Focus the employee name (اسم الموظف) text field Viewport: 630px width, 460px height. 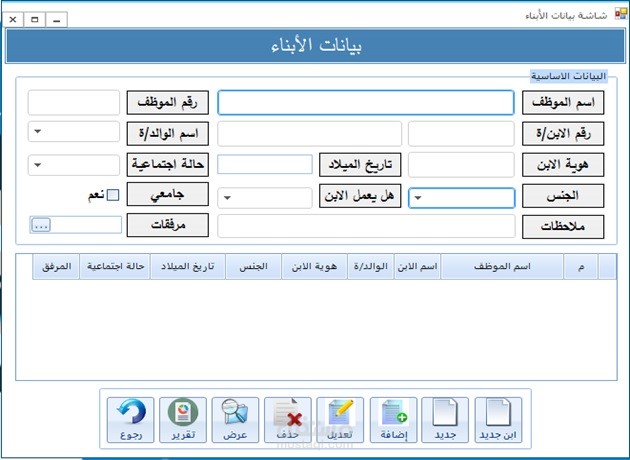pyautogui.click(x=366, y=103)
